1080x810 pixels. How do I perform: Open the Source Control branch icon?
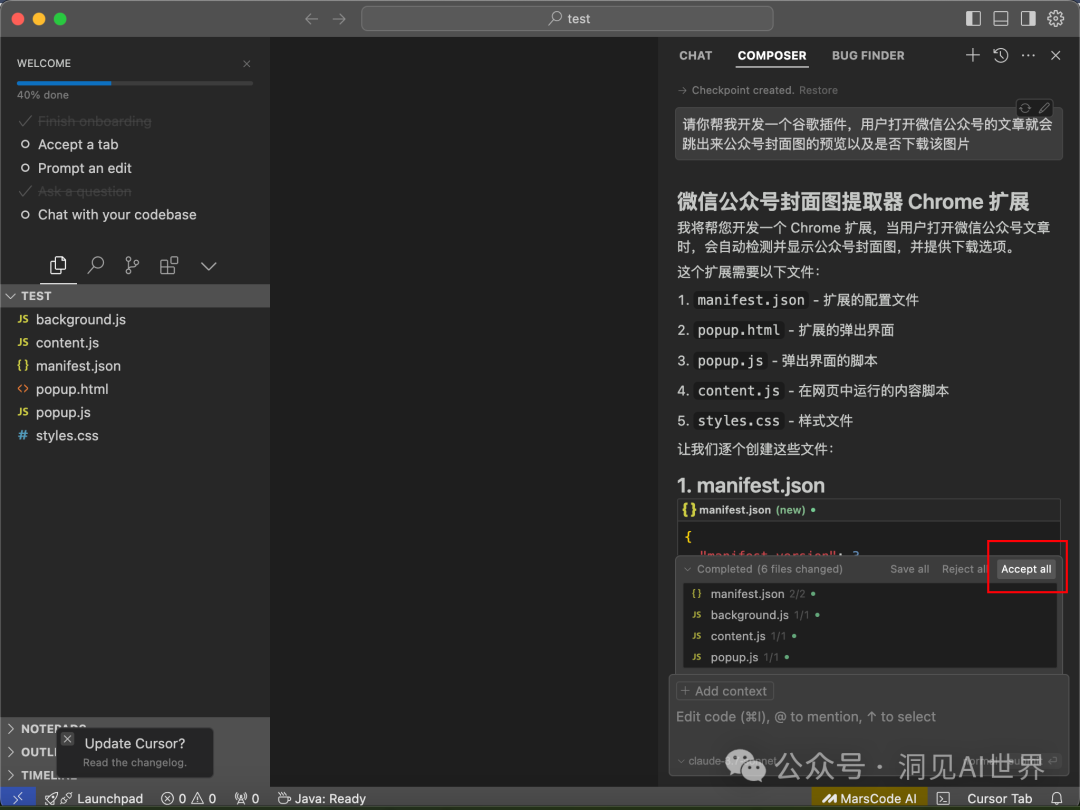[x=132, y=265]
